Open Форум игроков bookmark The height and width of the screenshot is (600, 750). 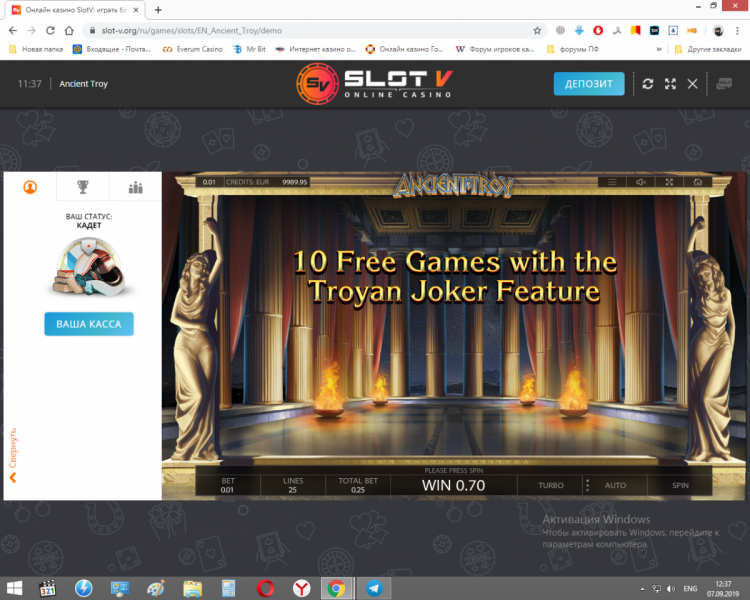tap(495, 49)
